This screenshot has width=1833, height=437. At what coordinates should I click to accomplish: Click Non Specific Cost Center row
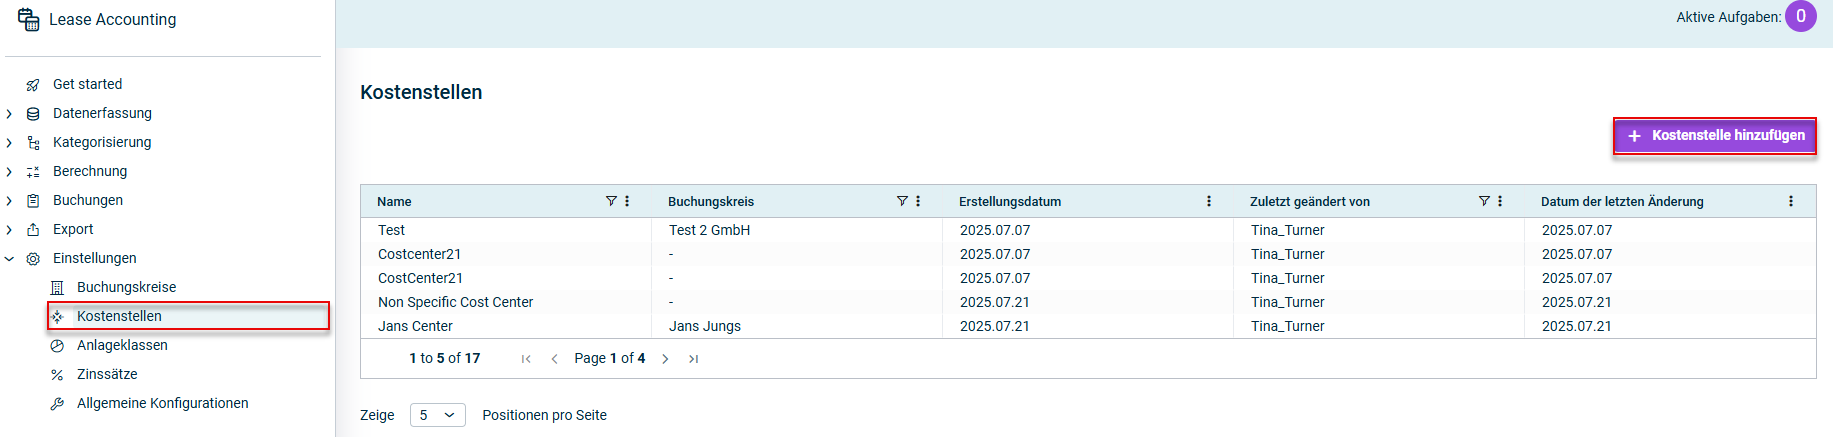pyautogui.click(x=455, y=302)
